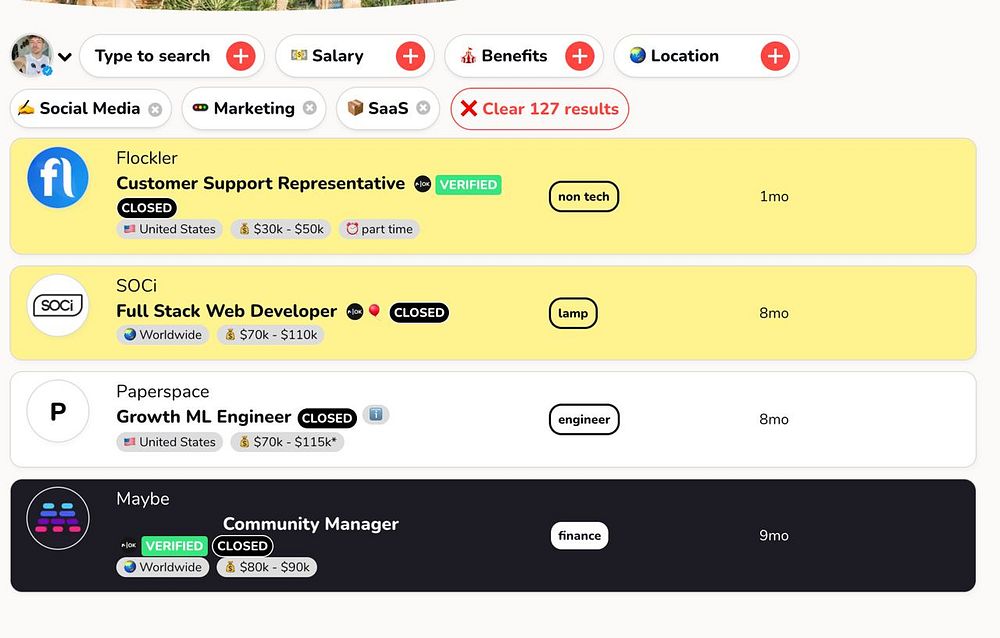Click SOCi company name

click(136, 286)
